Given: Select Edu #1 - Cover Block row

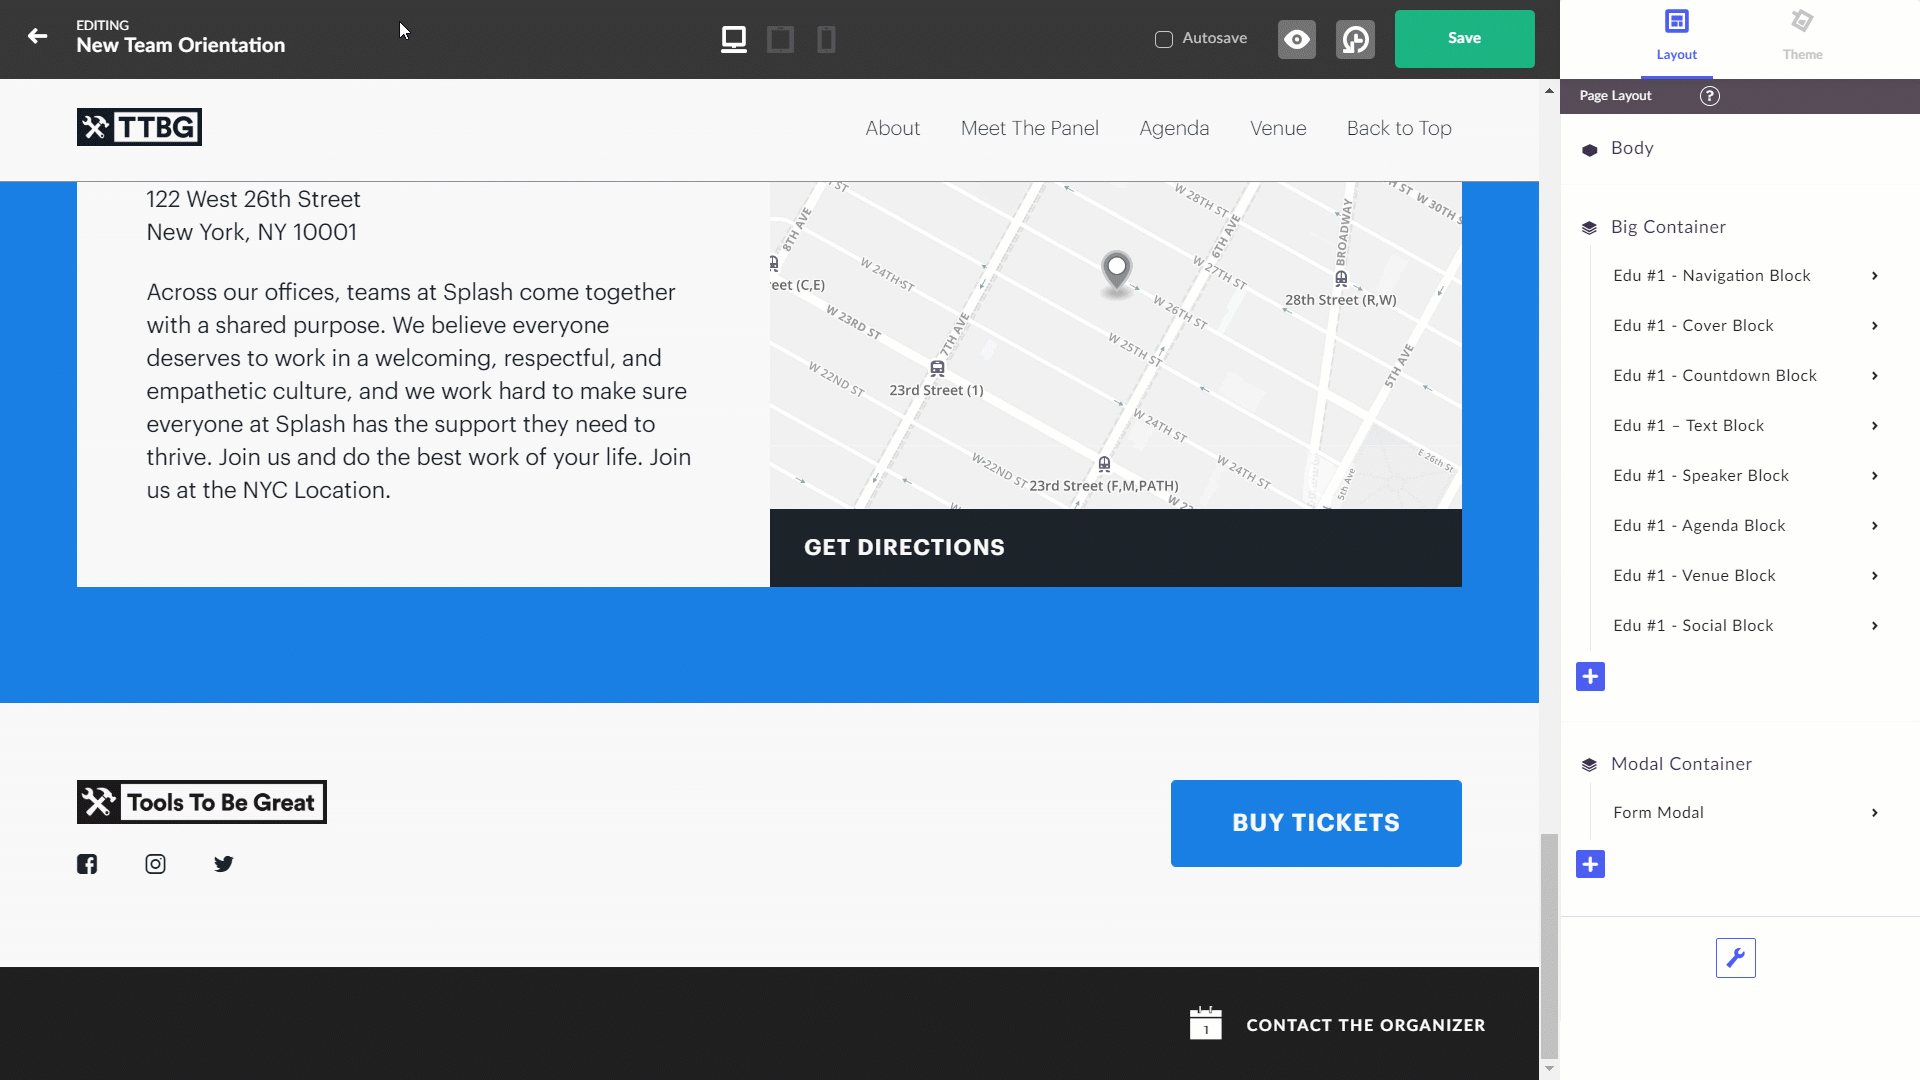Looking at the screenshot, I should point(1745,326).
